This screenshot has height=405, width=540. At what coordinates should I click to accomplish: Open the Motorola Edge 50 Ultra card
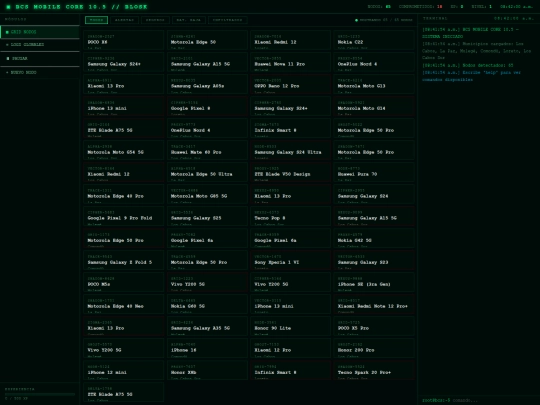207,172
